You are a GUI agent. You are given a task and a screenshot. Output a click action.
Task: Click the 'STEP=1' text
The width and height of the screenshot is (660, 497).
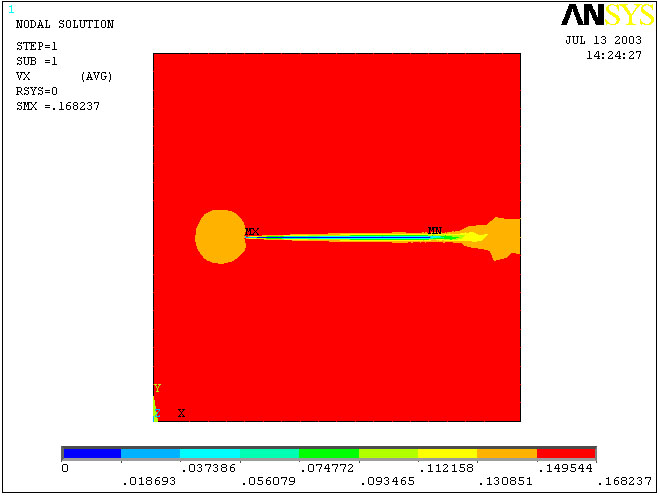[37, 46]
